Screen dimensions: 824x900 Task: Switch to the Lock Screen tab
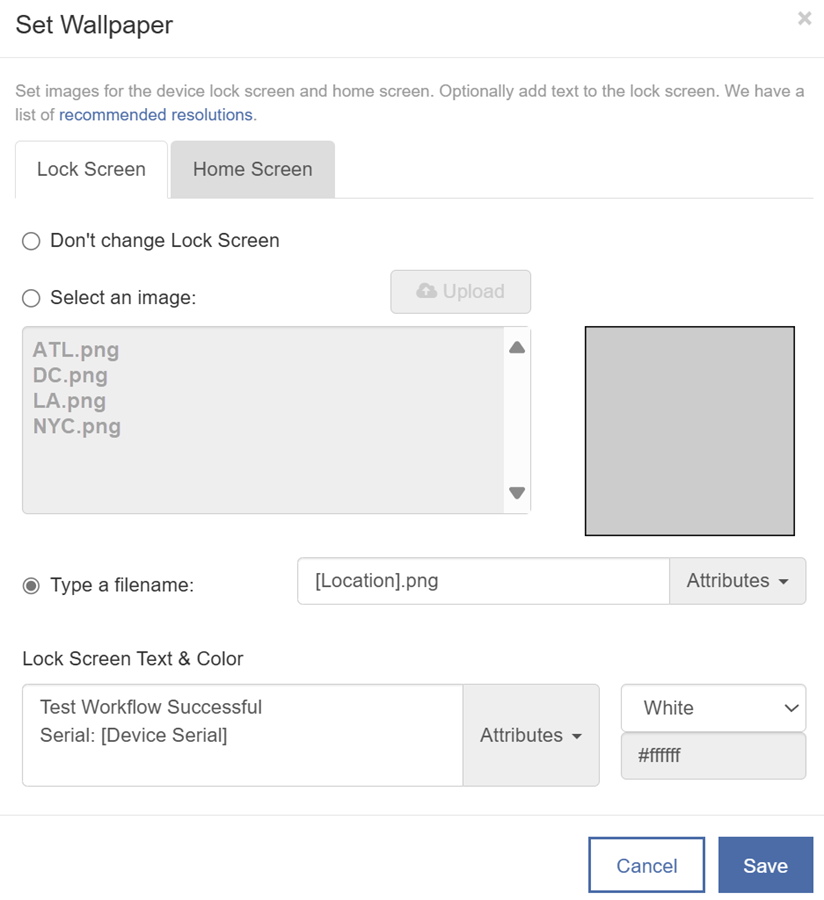click(91, 169)
